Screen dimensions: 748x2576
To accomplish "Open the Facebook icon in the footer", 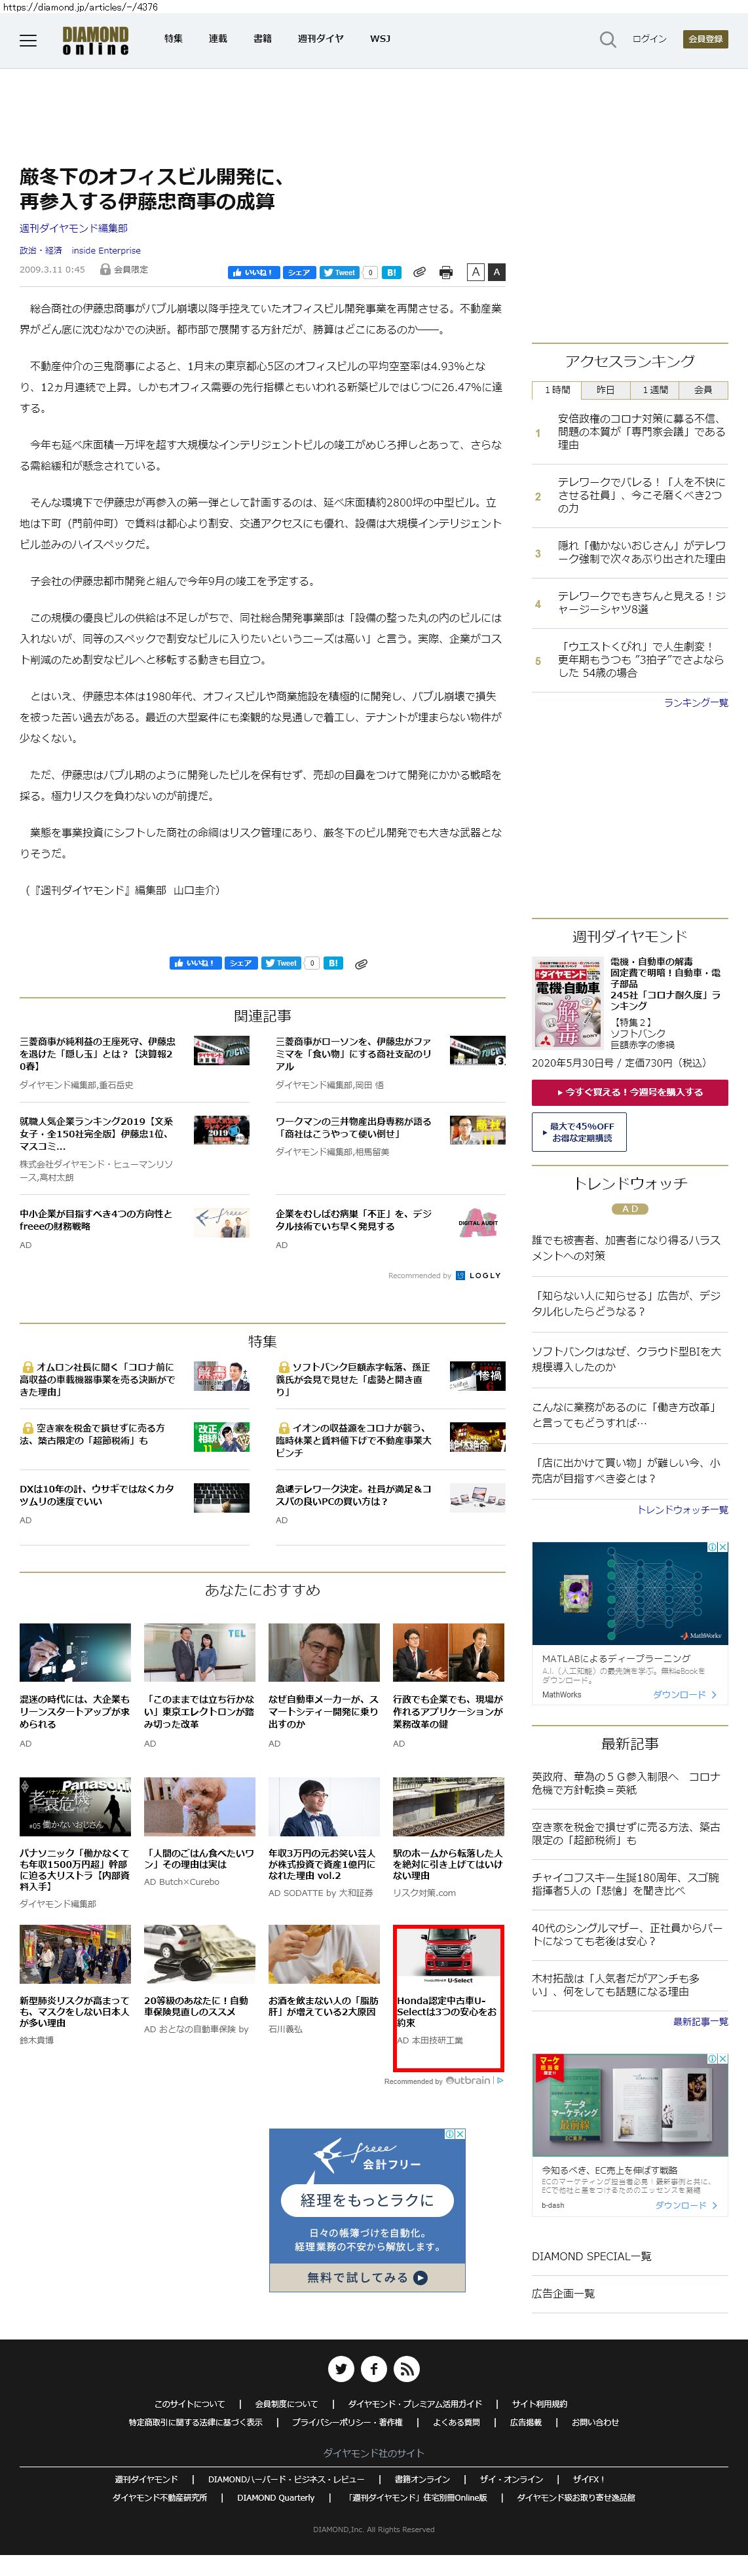I will pos(374,2368).
